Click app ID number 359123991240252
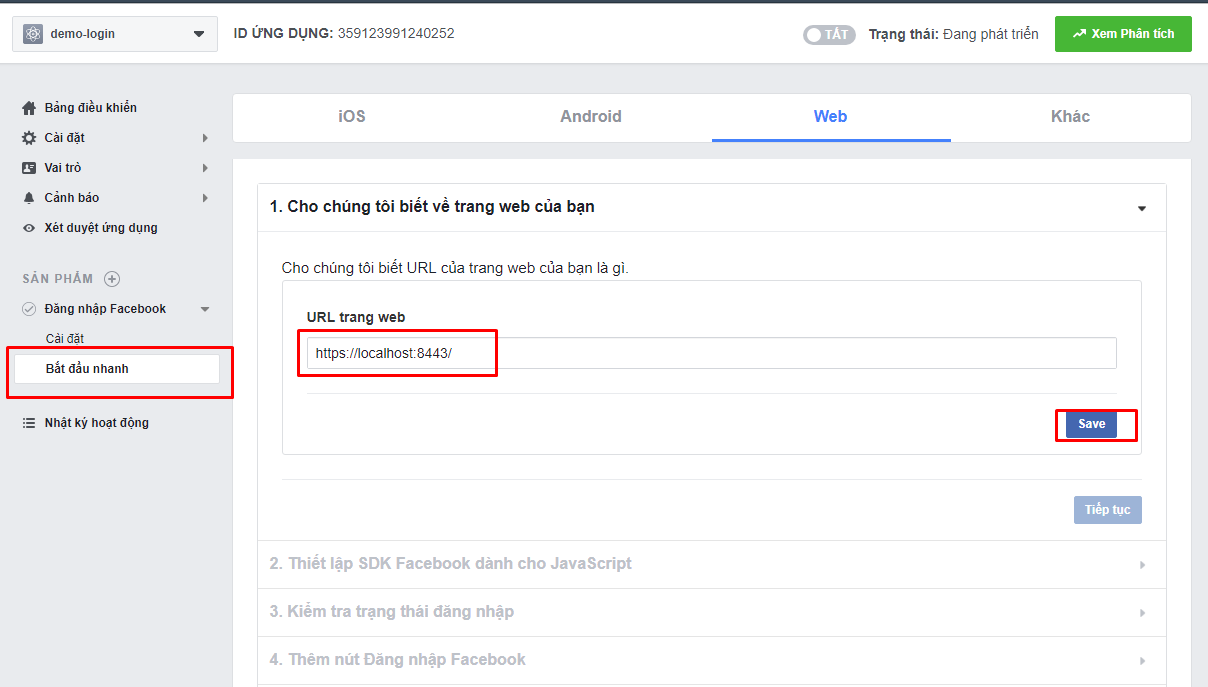The width and height of the screenshot is (1208, 687). coord(396,33)
